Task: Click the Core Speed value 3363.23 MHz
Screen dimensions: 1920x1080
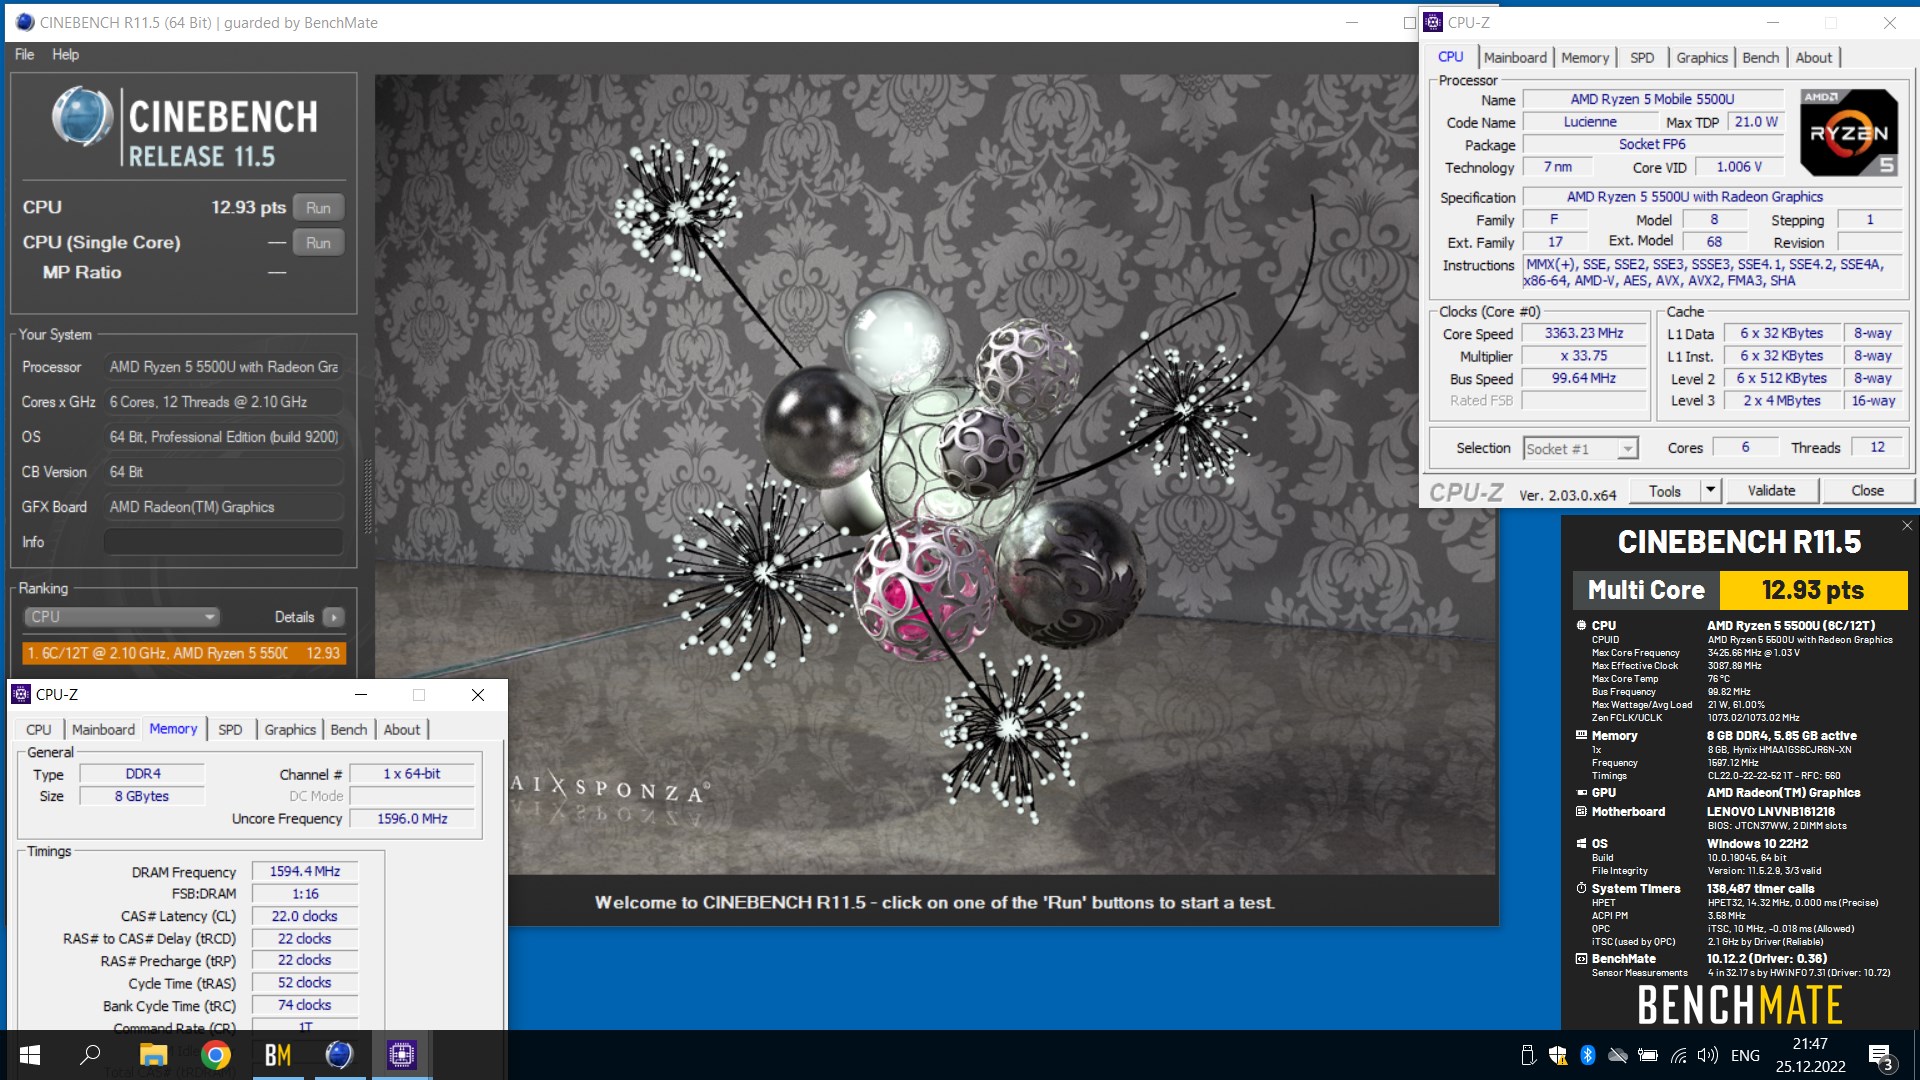Action: click(x=1584, y=334)
